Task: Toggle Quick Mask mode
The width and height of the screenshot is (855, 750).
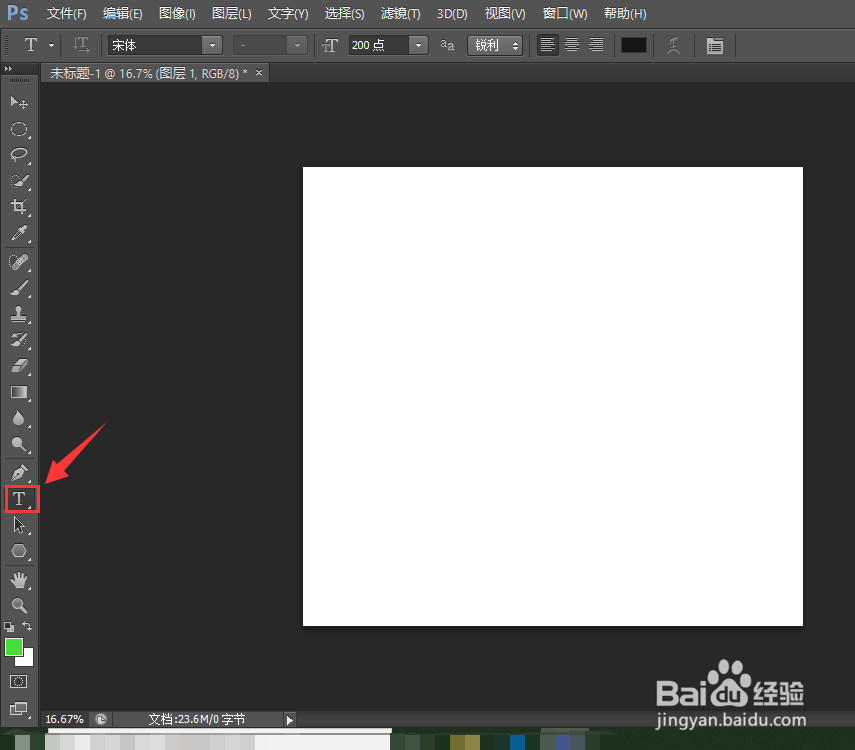Action: pyautogui.click(x=19, y=681)
